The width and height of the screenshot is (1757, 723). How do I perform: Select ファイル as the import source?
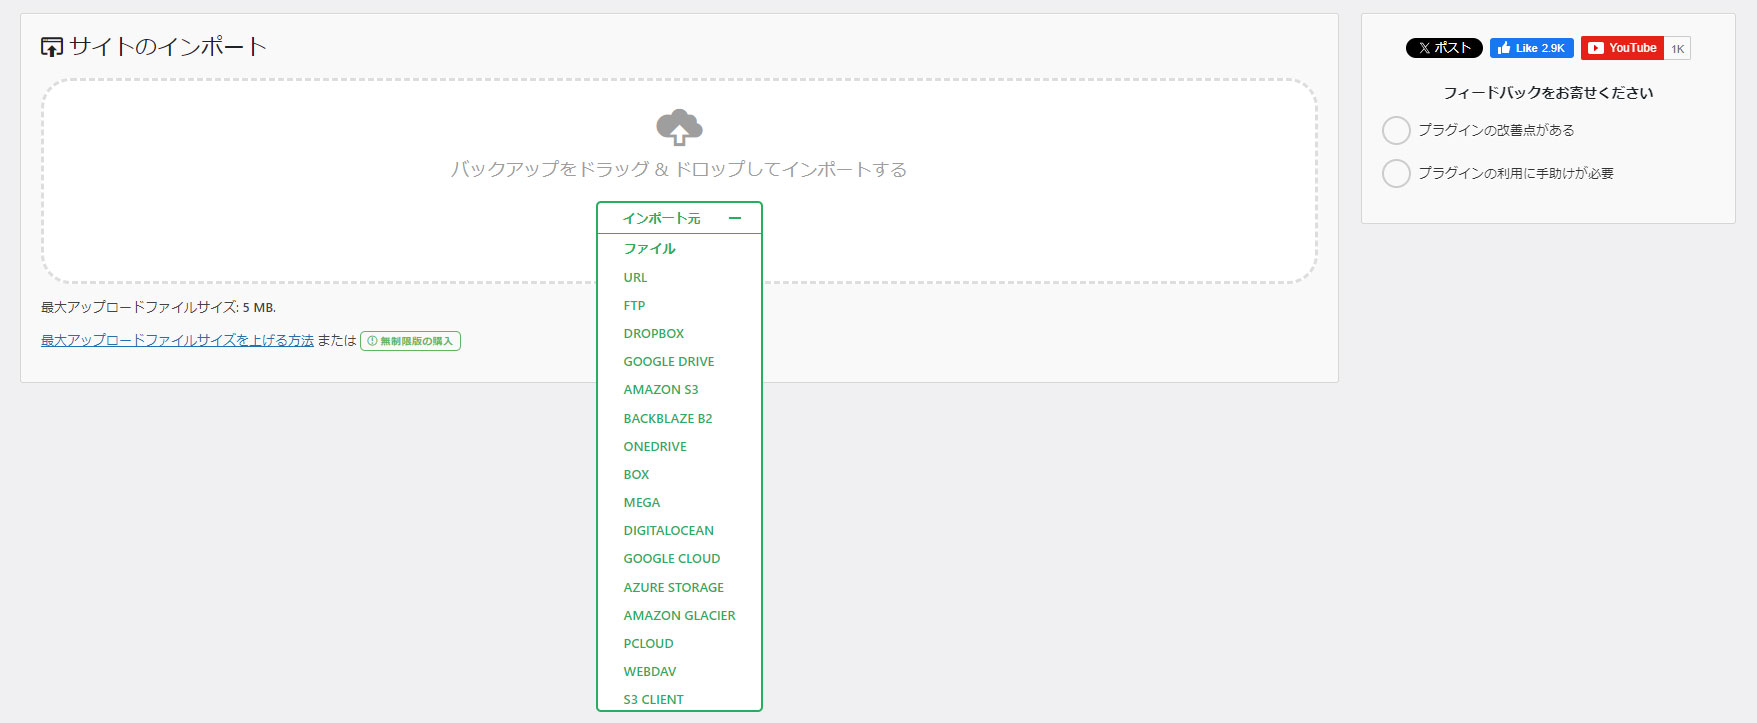(650, 248)
